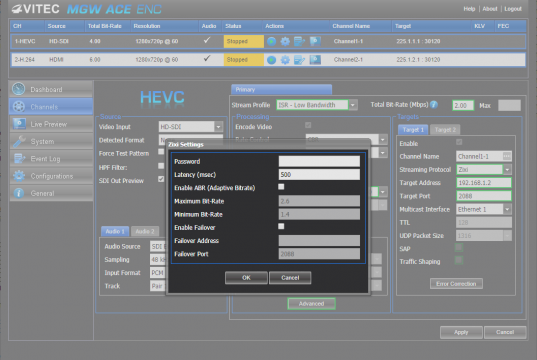This screenshot has height=360, width=537.
Task: Start streaming on channel 2-H.264 play icon
Action: pyautogui.click(x=271, y=60)
